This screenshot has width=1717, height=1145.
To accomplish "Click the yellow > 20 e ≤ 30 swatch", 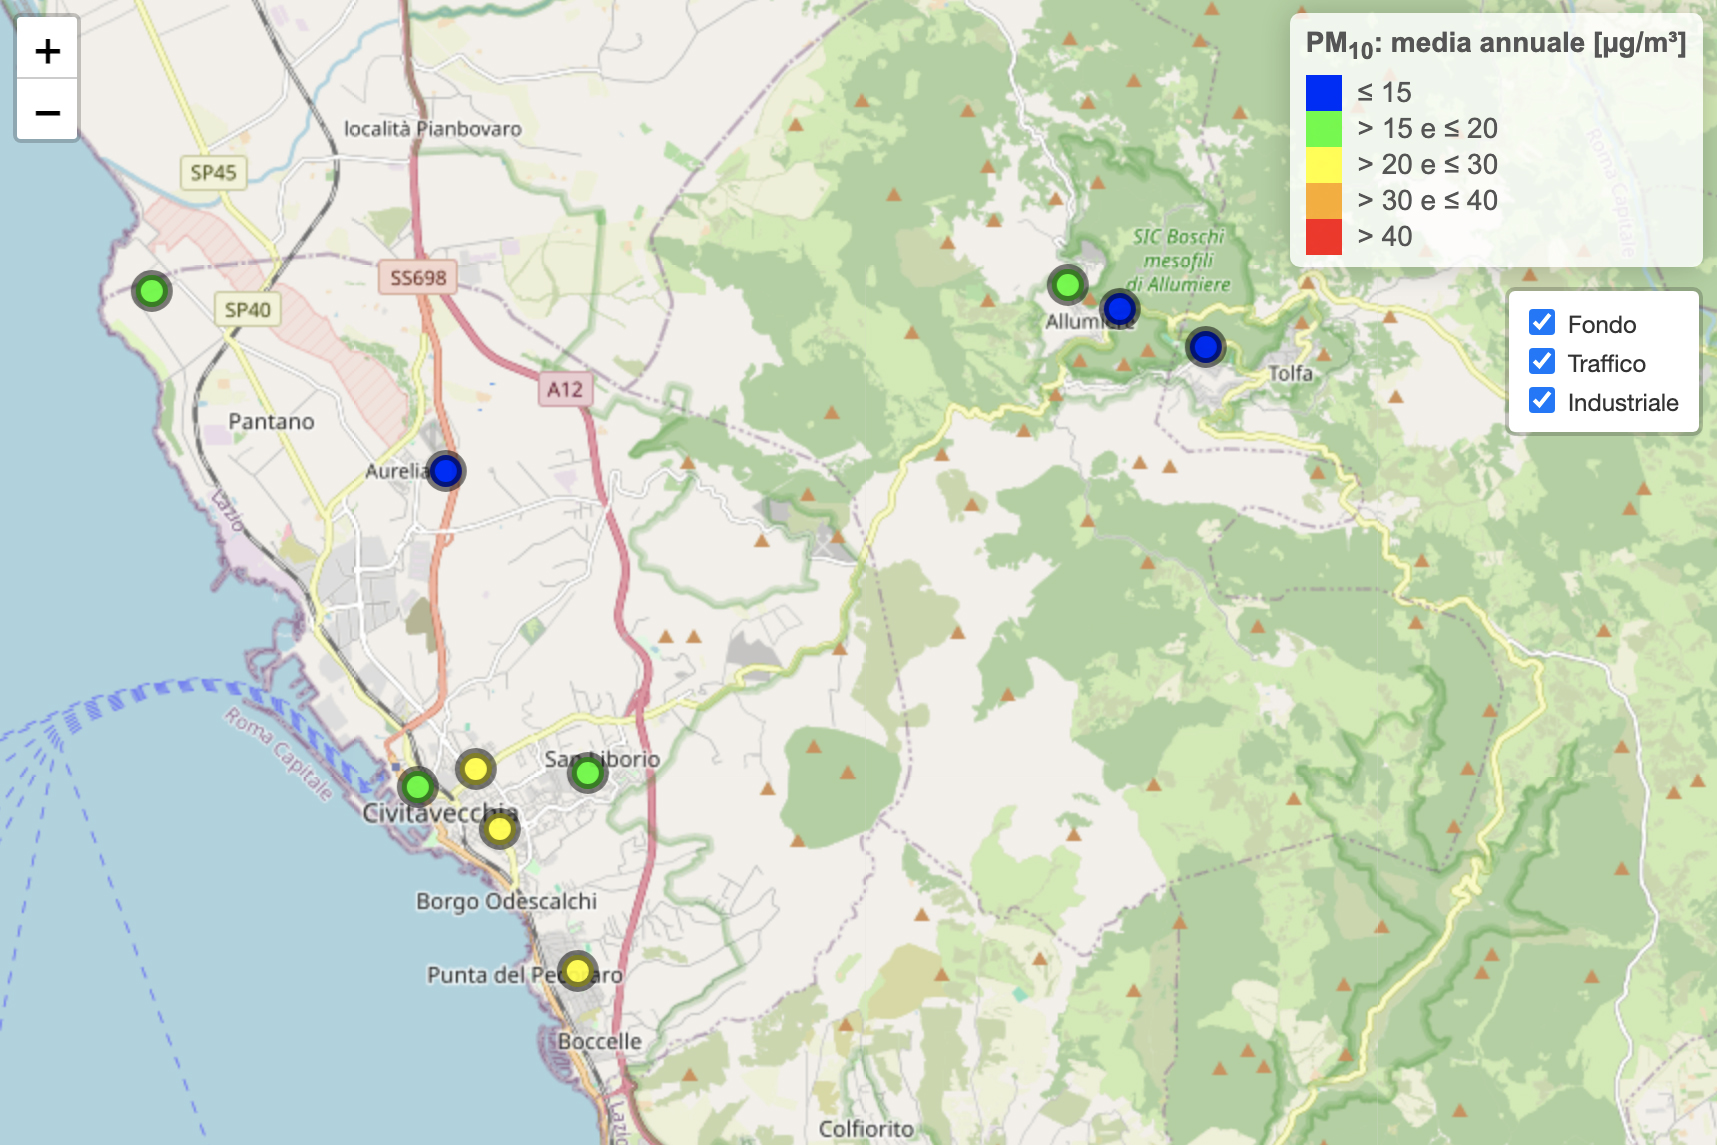I will pyautogui.click(x=1323, y=164).
